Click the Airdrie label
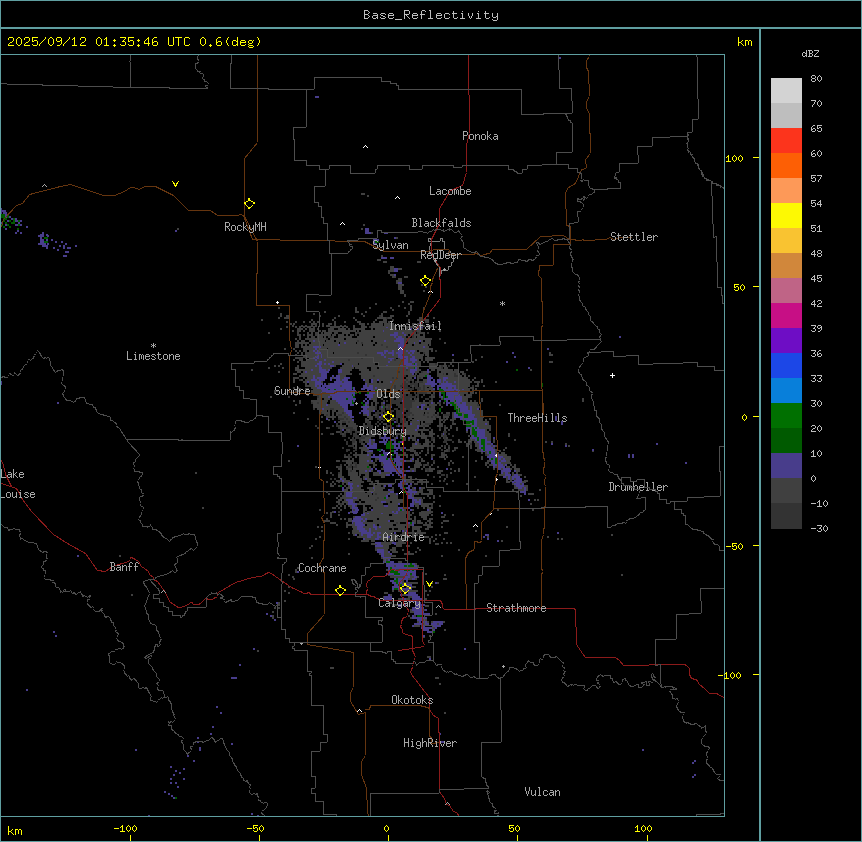This screenshot has width=862, height=842. coord(403,537)
